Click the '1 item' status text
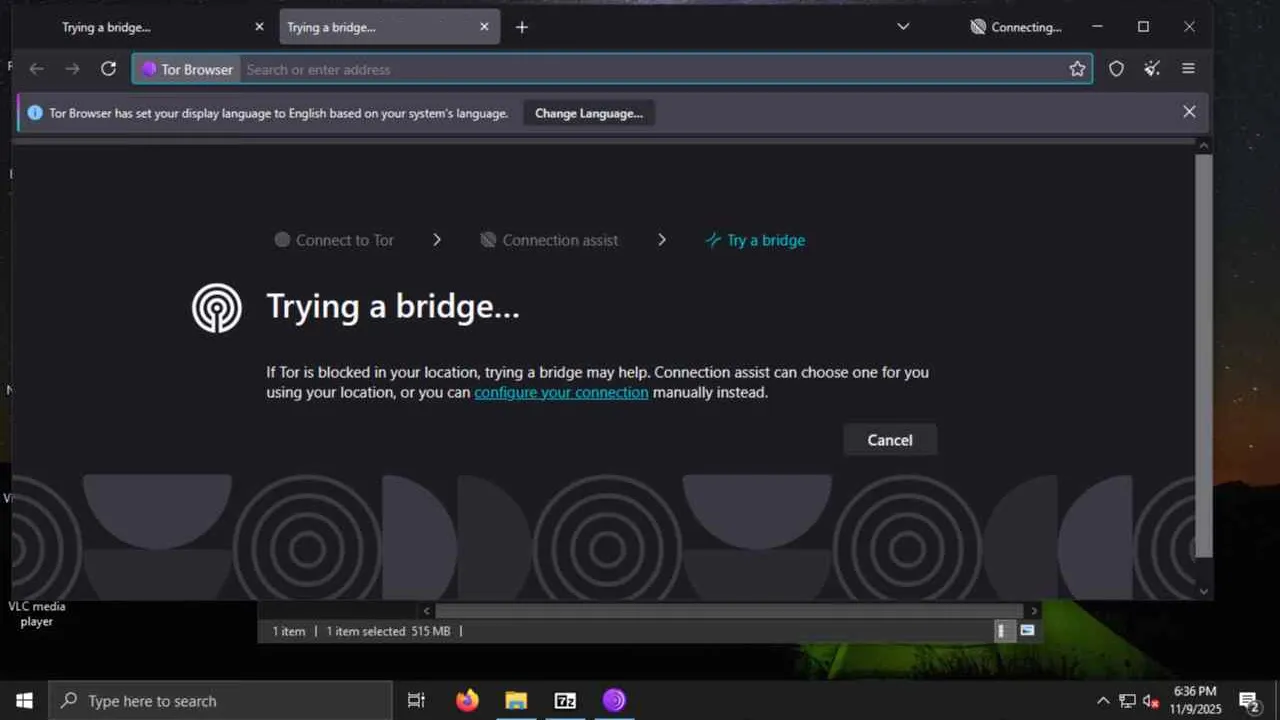The width and height of the screenshot is (1280, 720). (289, 631)
